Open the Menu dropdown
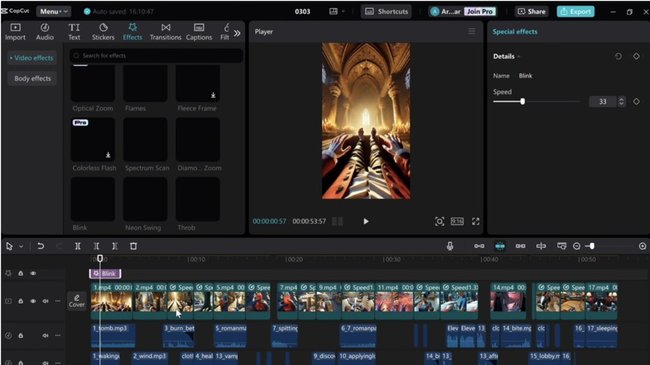This screenshot has height=365, width=650. tap(53, 12)
